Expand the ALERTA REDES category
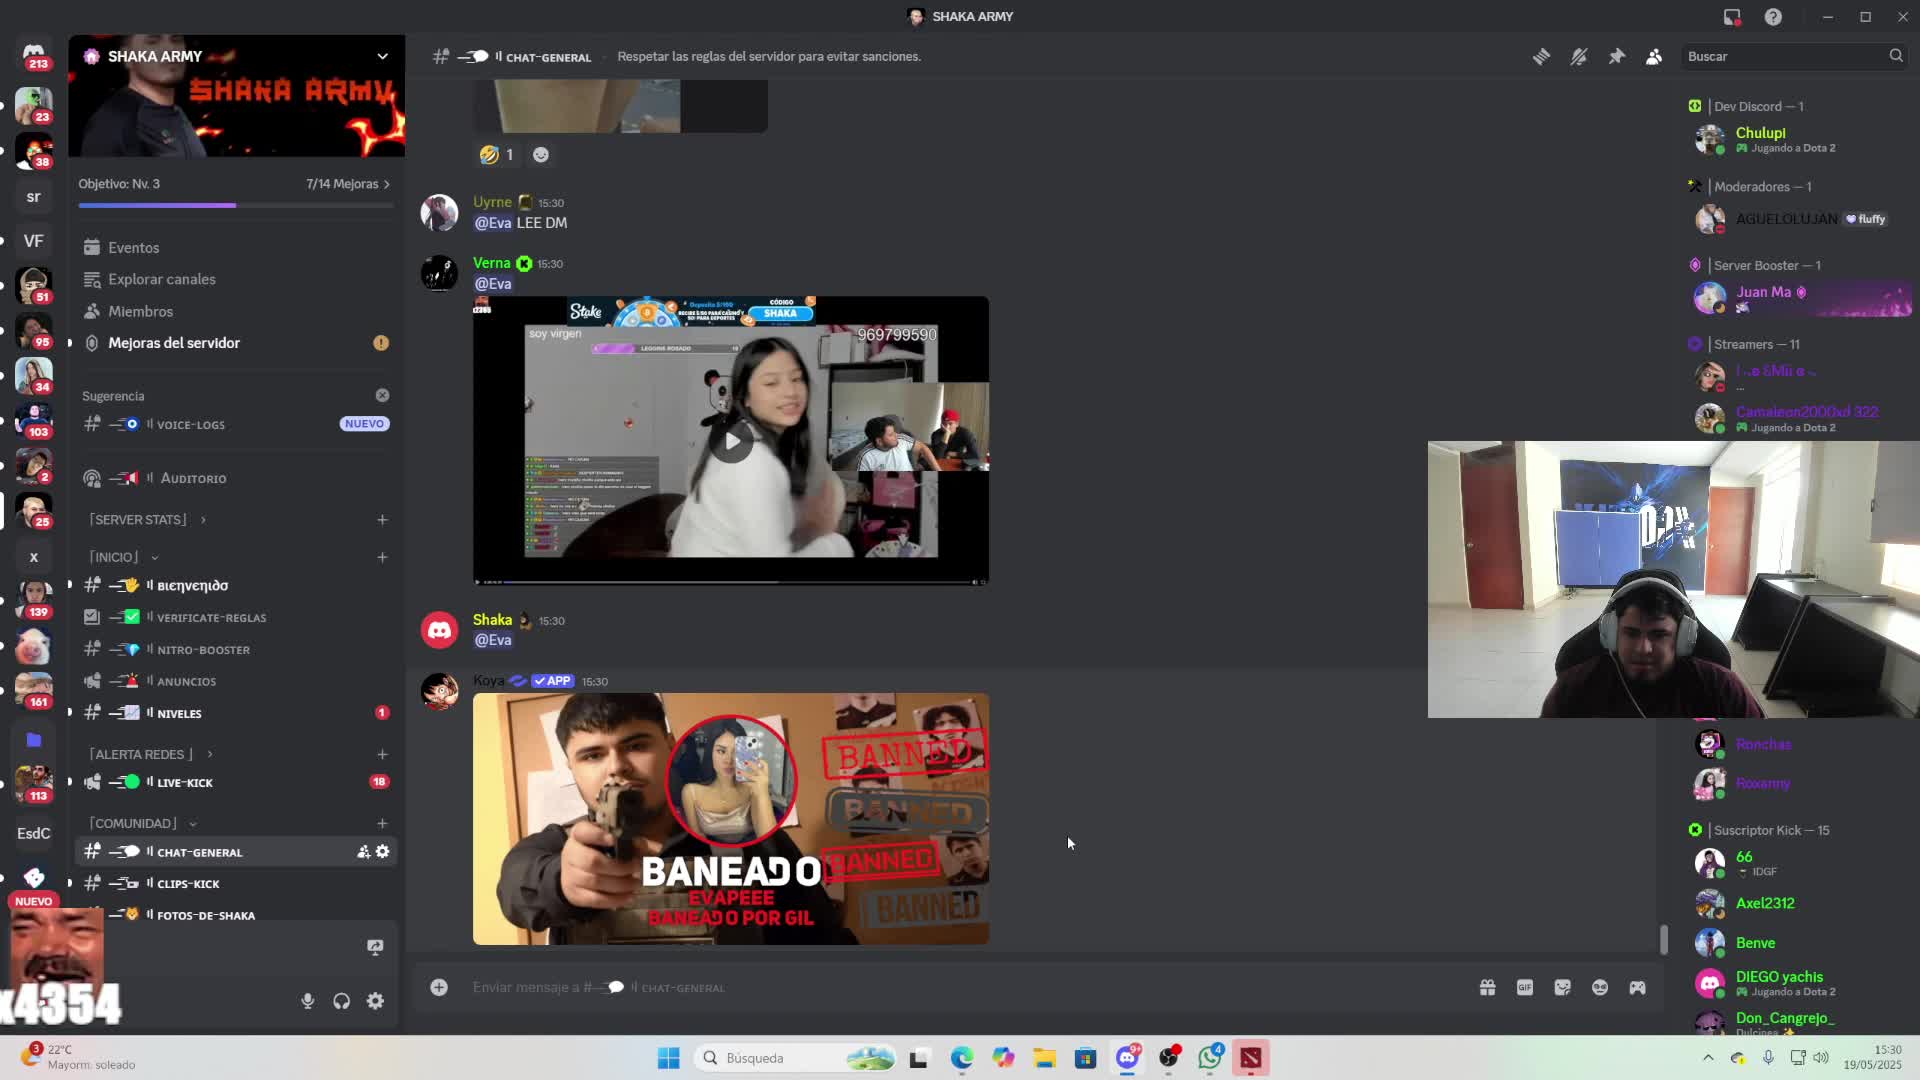 [150, 754]
